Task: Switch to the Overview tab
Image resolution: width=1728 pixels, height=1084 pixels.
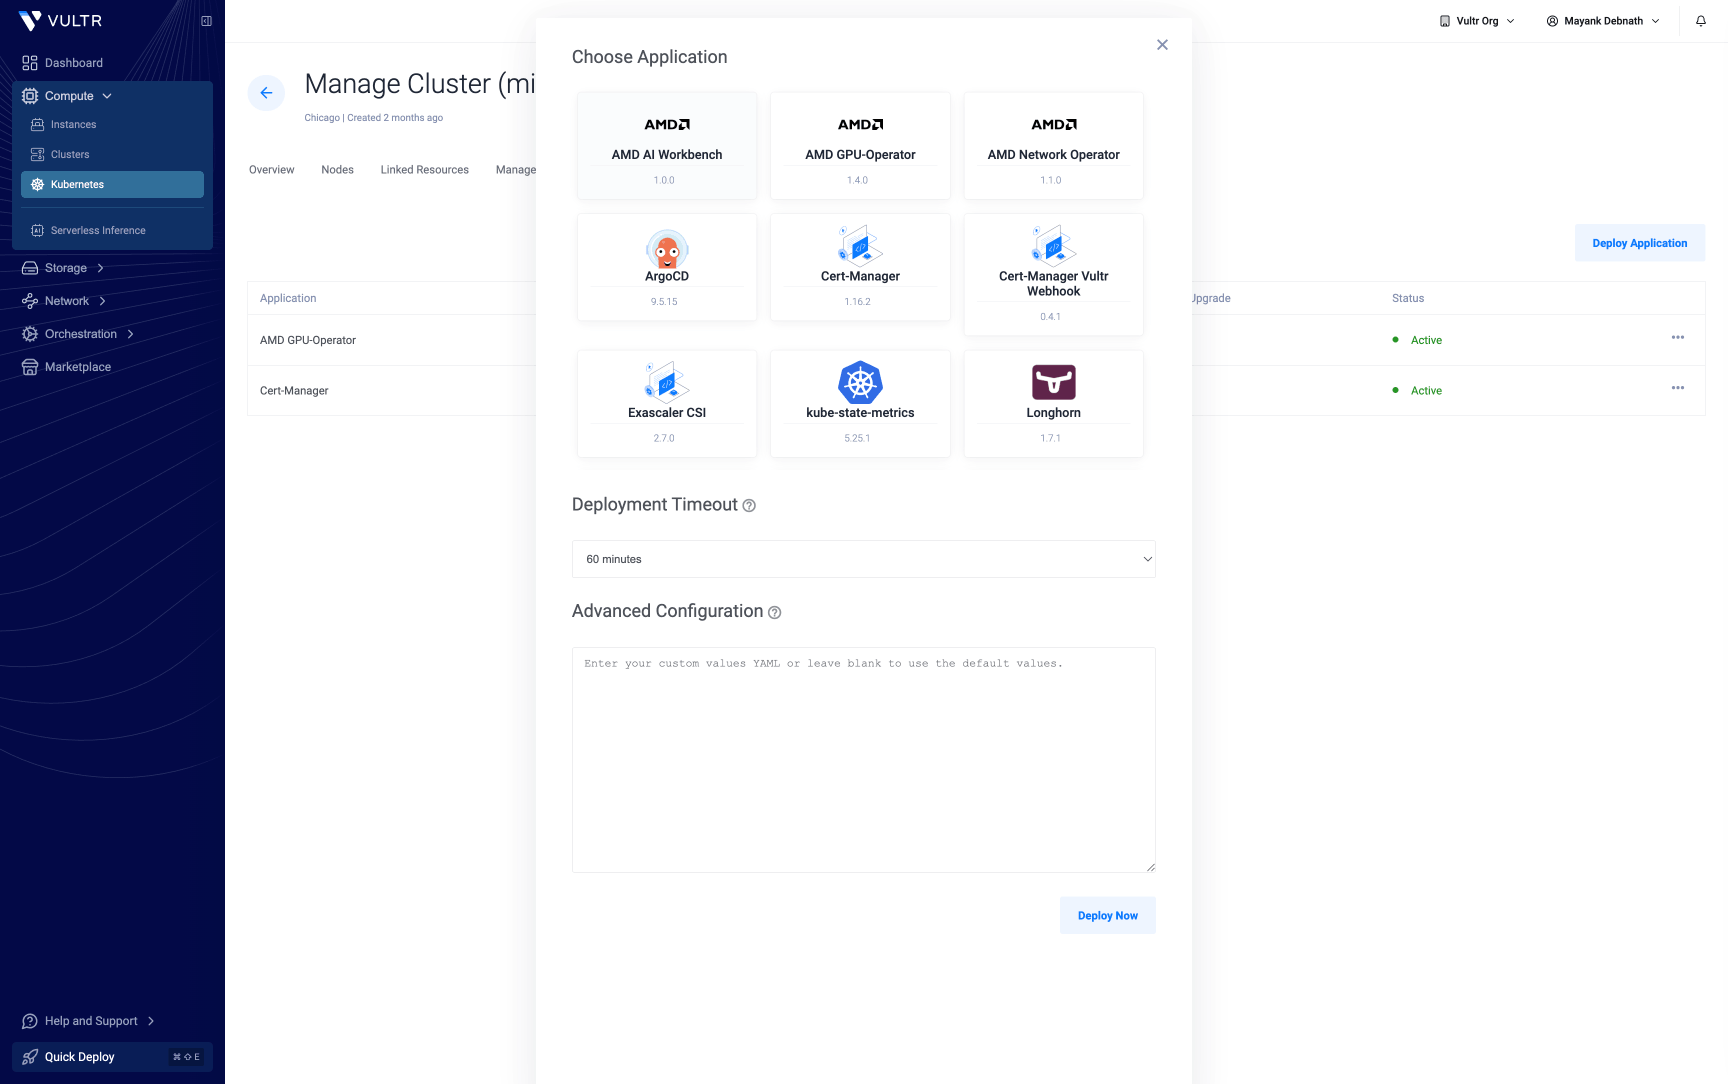Action: pyautogui.click(x=272, y=170)
